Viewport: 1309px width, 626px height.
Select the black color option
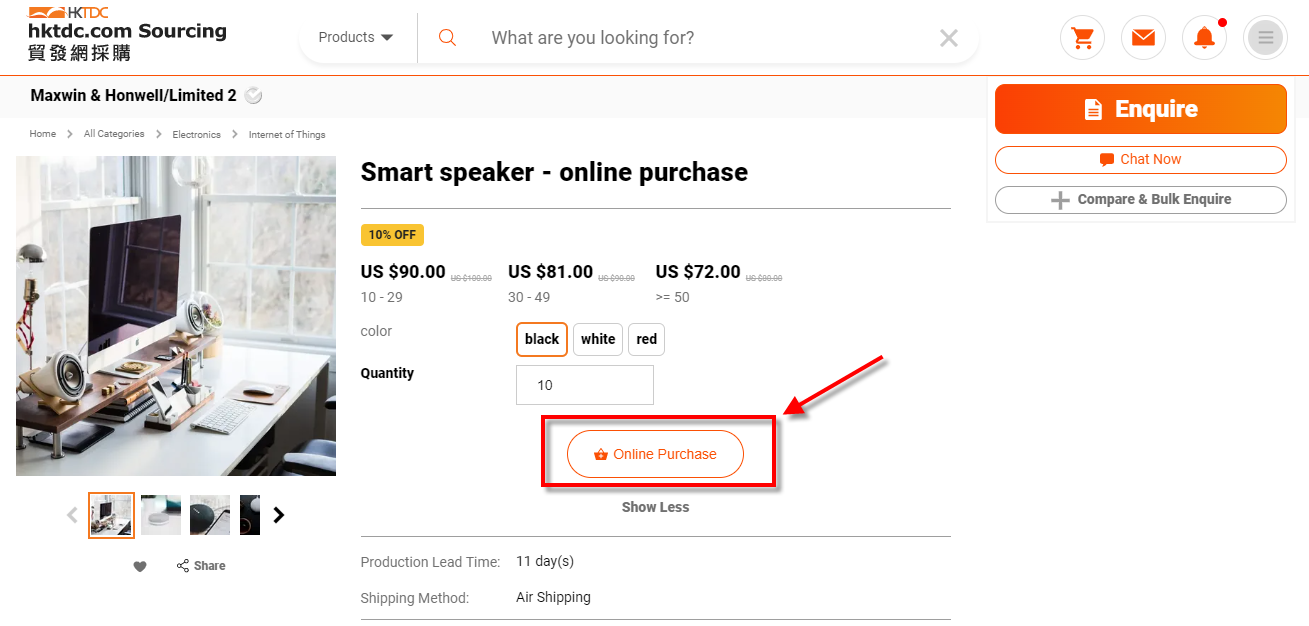click(542, 339)
